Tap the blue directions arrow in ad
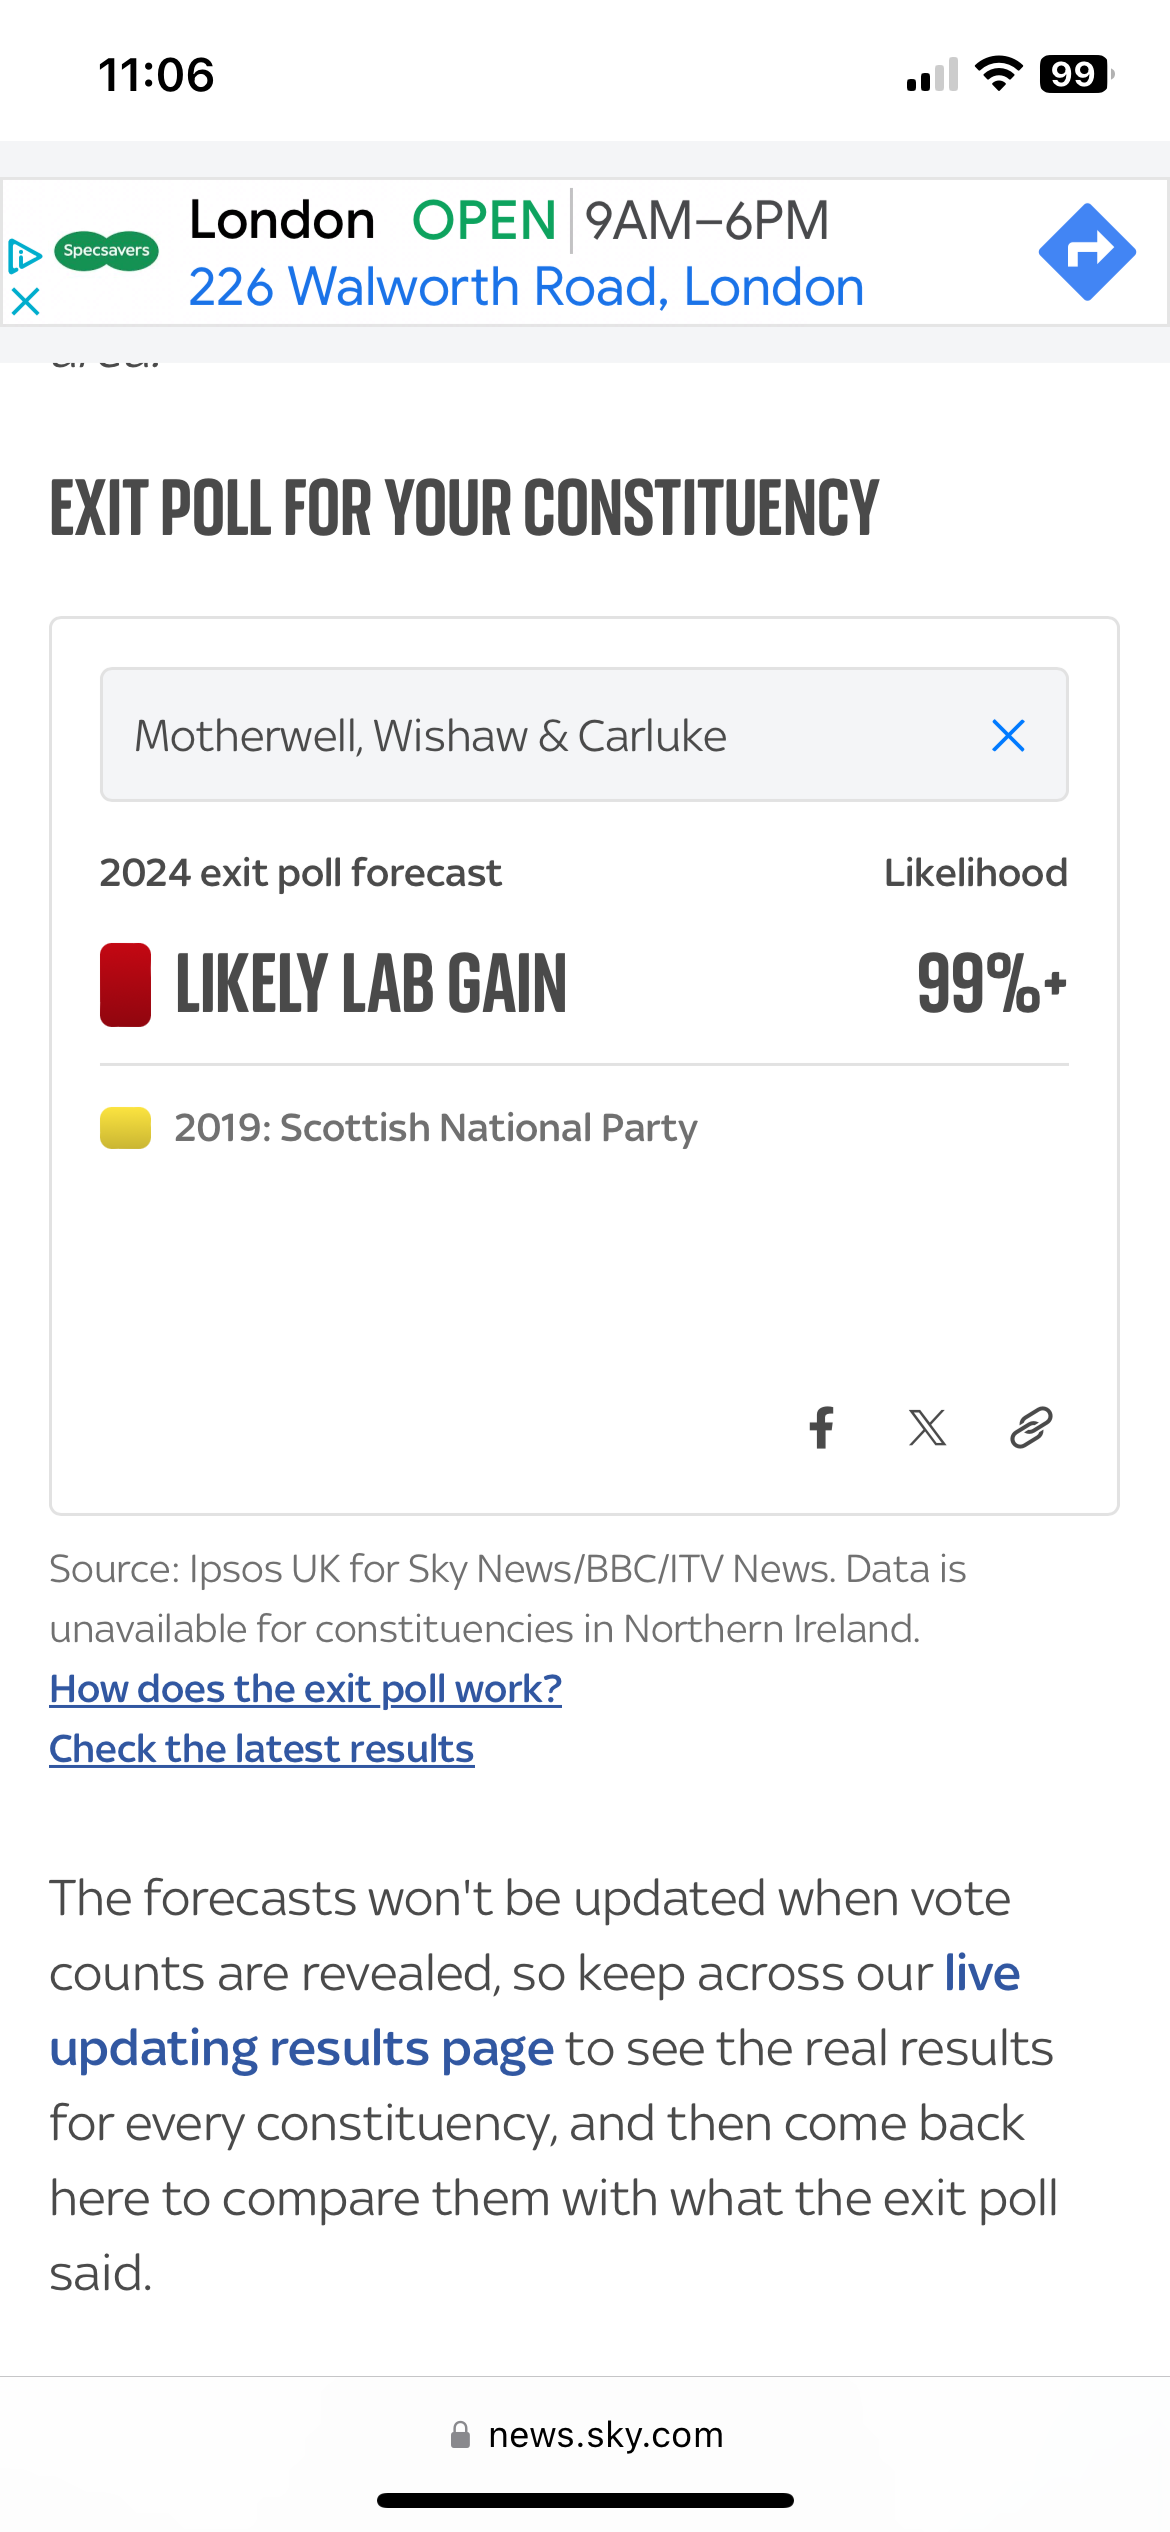Screen dimensions: 1170x2532 pyautogui.click(x=1087, y=251)
